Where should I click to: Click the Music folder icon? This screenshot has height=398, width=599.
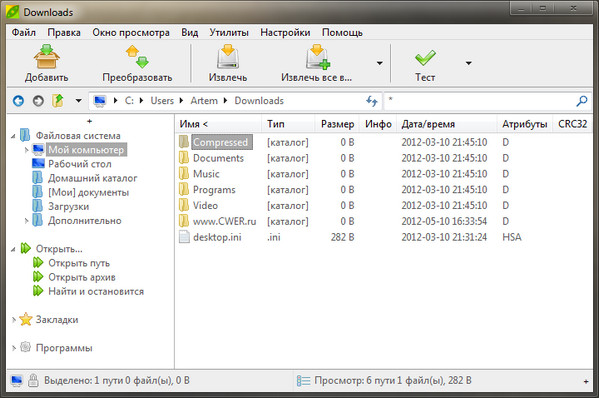pyautogui.click(x=184, y=173)
